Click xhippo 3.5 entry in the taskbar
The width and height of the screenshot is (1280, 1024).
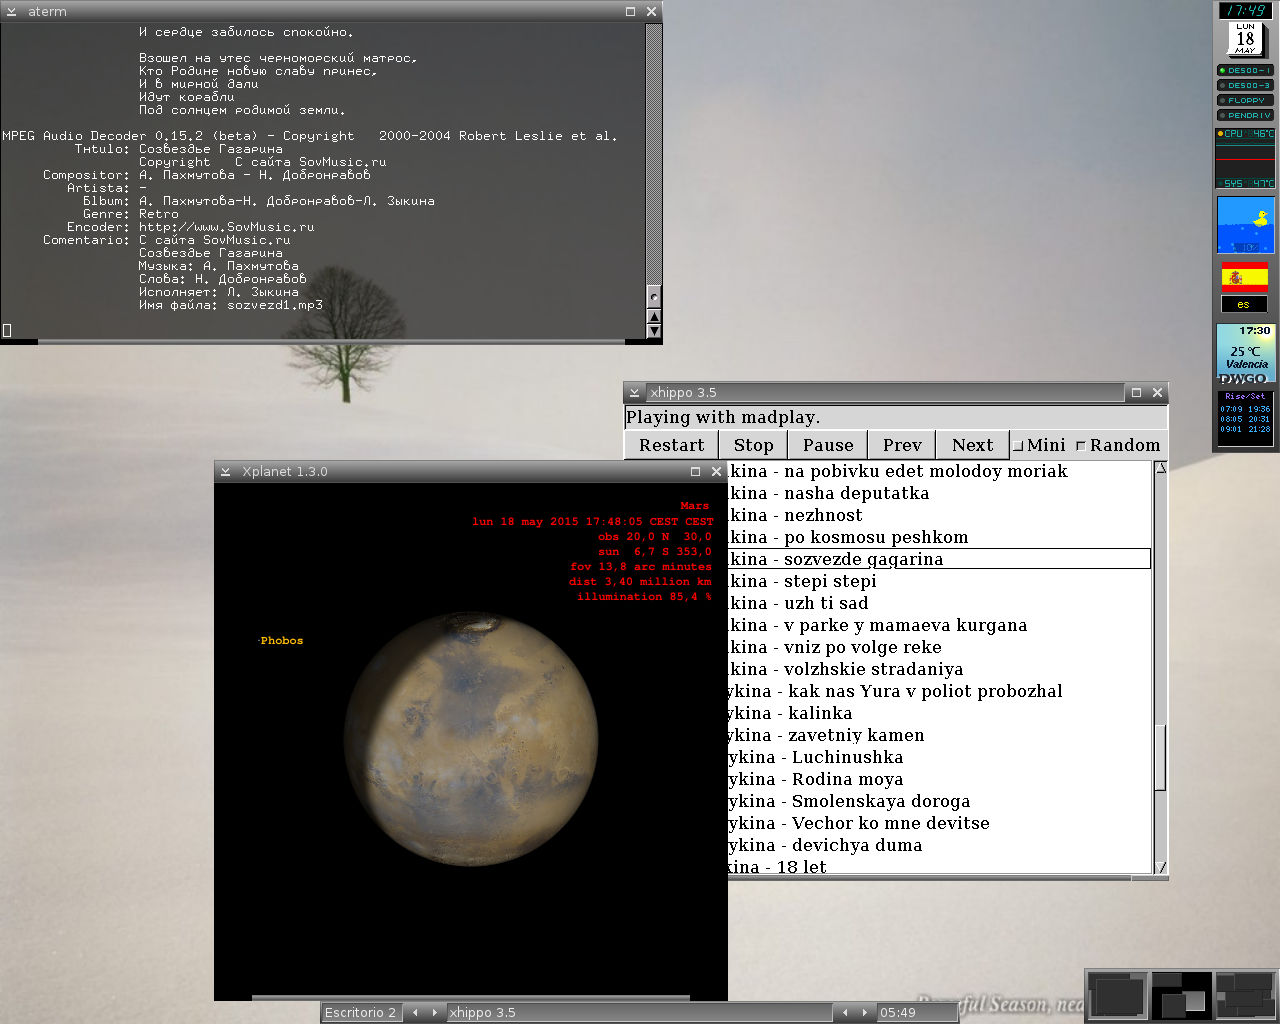pos(638,1013)
